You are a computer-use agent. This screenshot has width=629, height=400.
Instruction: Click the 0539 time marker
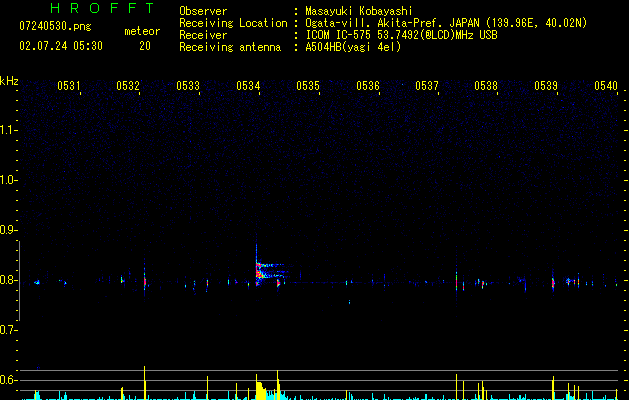(546, 85)
